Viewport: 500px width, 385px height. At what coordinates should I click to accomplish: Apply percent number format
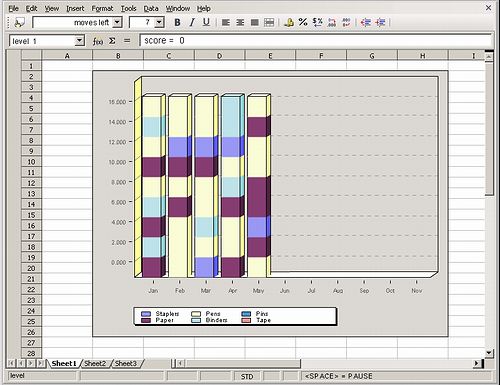pos(303,22)
